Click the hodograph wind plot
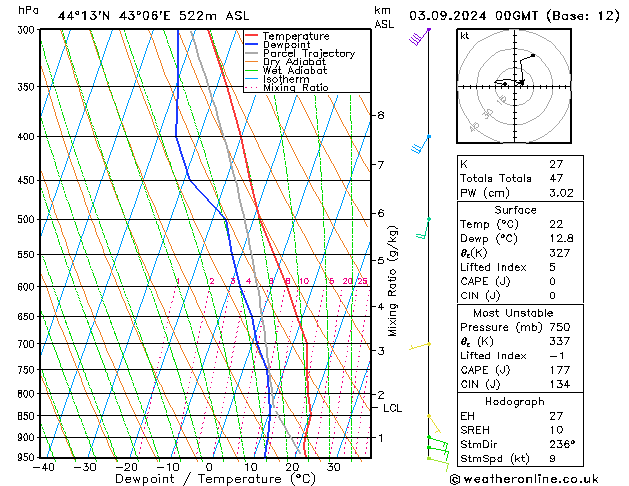The height and width of the screenshot is (486, 629). pyautogui.click(x=514, y=86)
